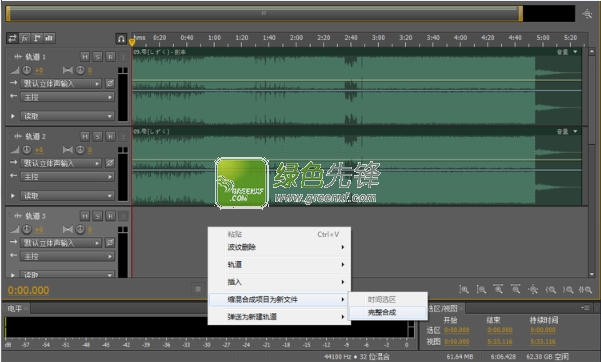Open the 插入 submenu in context menu

pos(279,282)
